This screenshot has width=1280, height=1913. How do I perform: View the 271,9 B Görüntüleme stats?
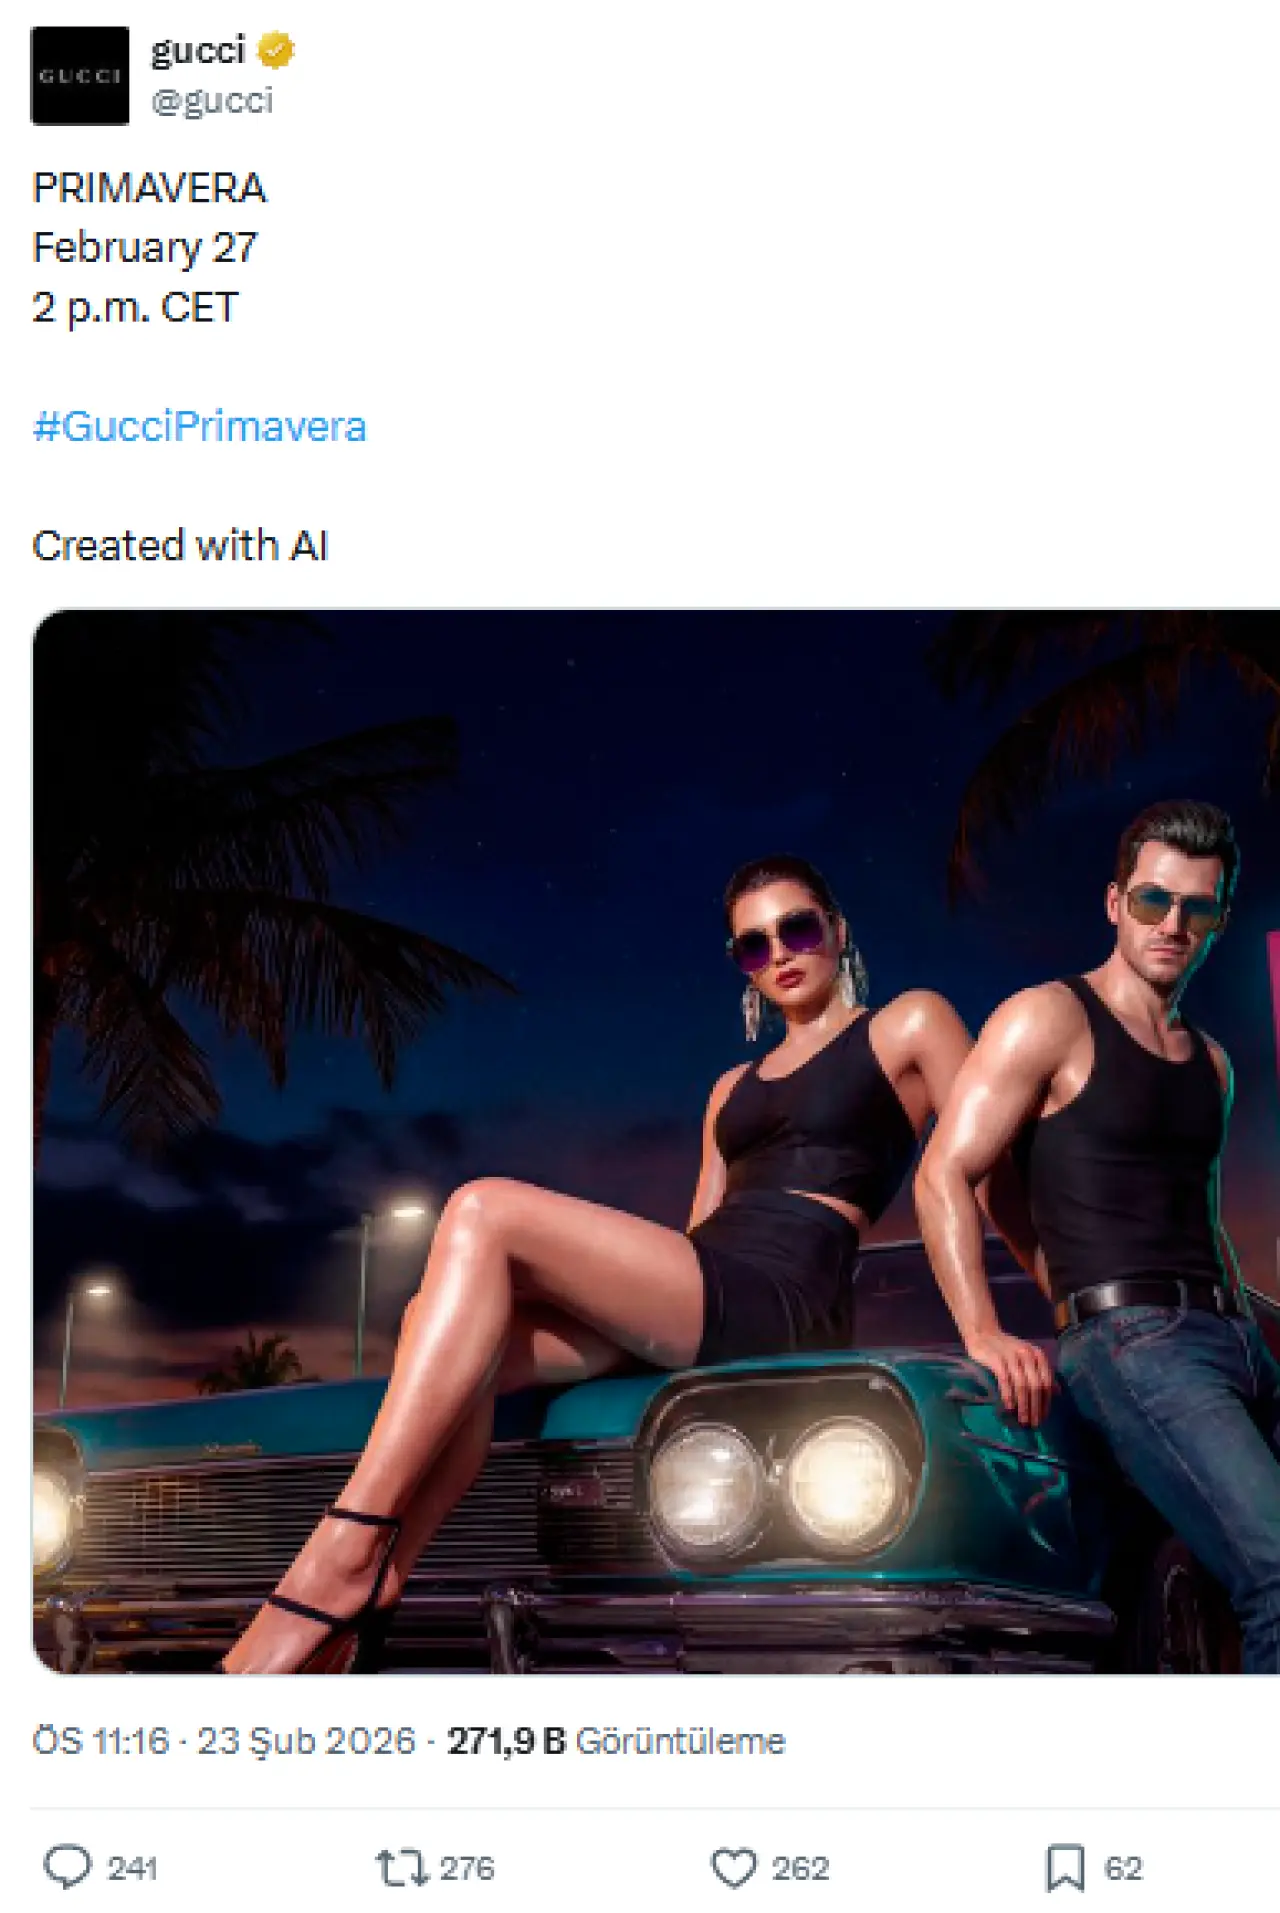point(616,1741)
